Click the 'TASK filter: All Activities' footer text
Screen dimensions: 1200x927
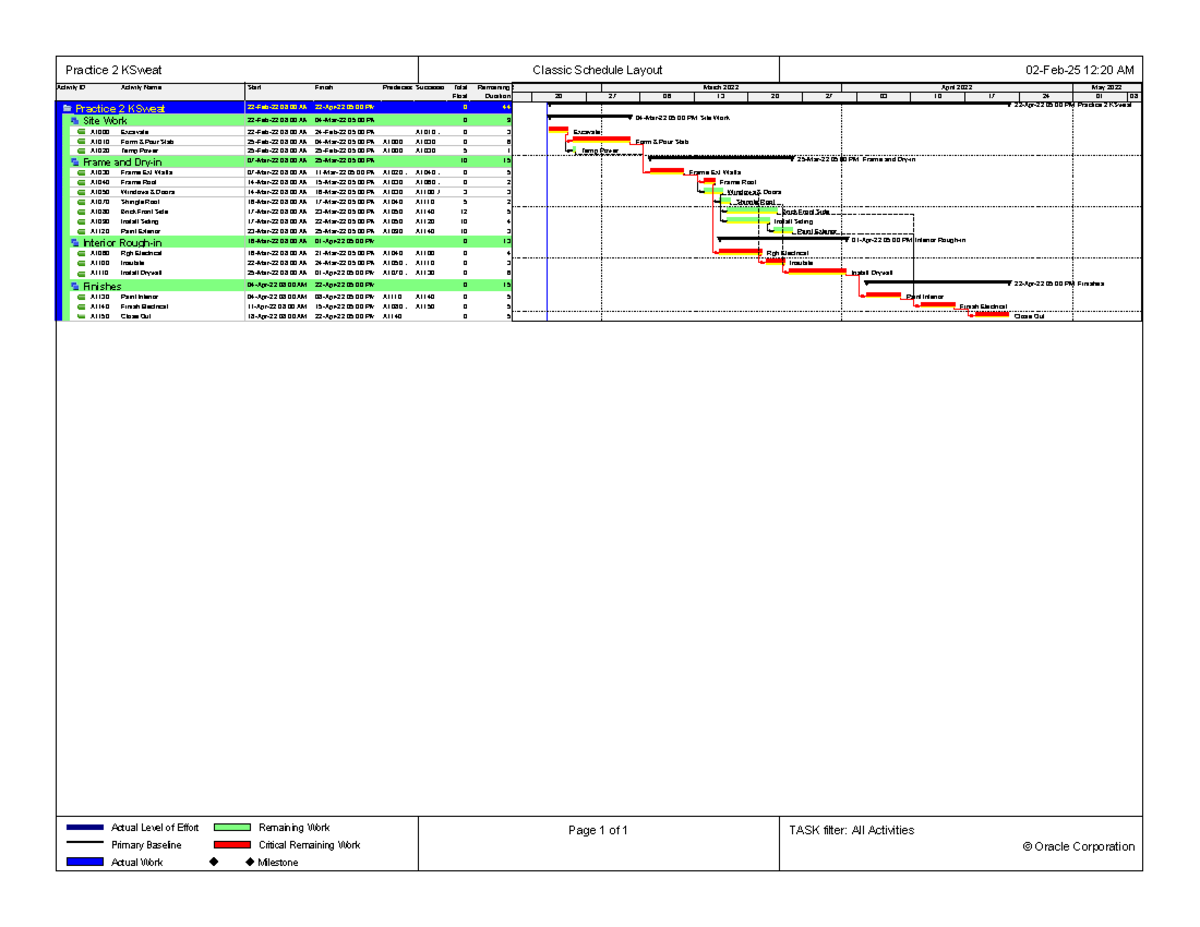click(x=851, y=830)
